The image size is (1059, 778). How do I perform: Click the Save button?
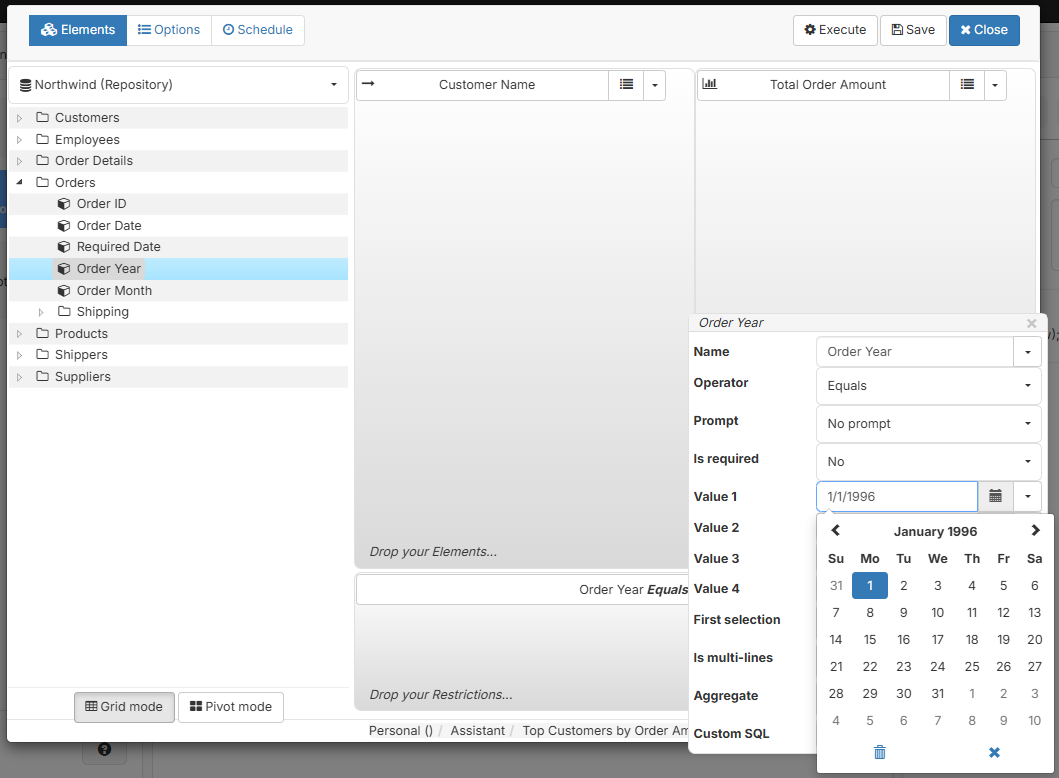tap(912, 30)
